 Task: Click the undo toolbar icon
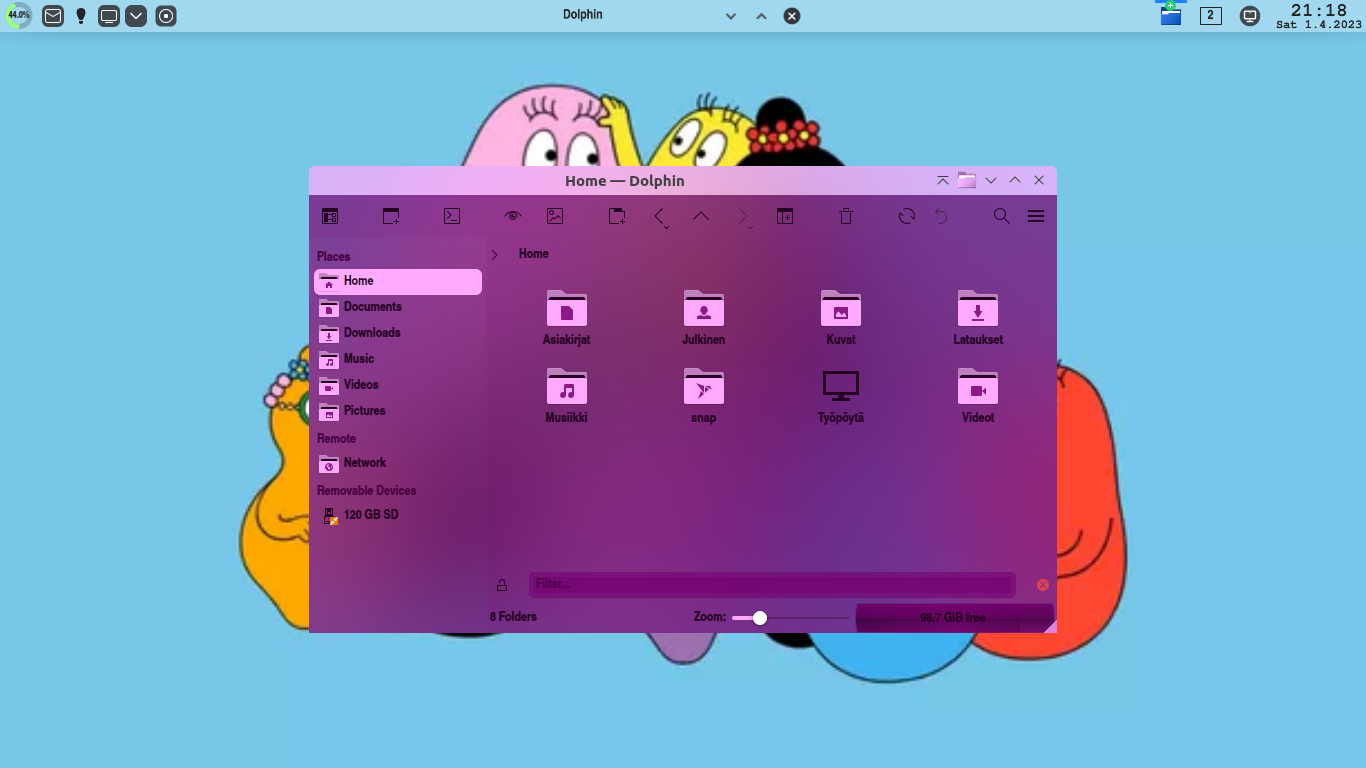(x=941, y=216)
